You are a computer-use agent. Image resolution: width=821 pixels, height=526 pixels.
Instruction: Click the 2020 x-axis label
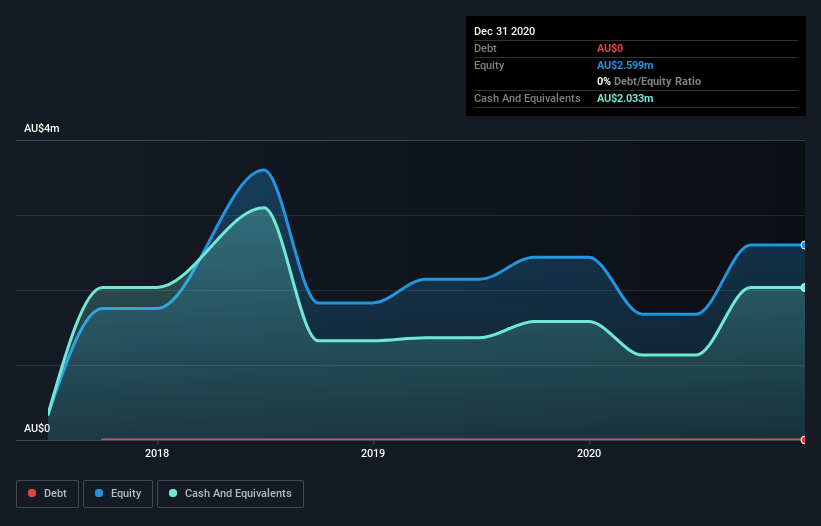[x=589, y=453]
